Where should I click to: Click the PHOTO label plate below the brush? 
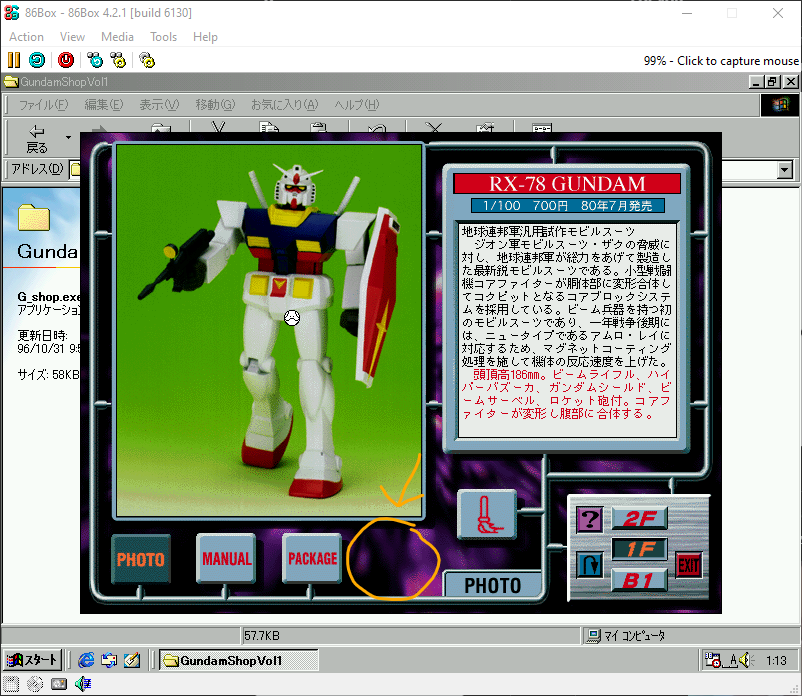point(493,585)
